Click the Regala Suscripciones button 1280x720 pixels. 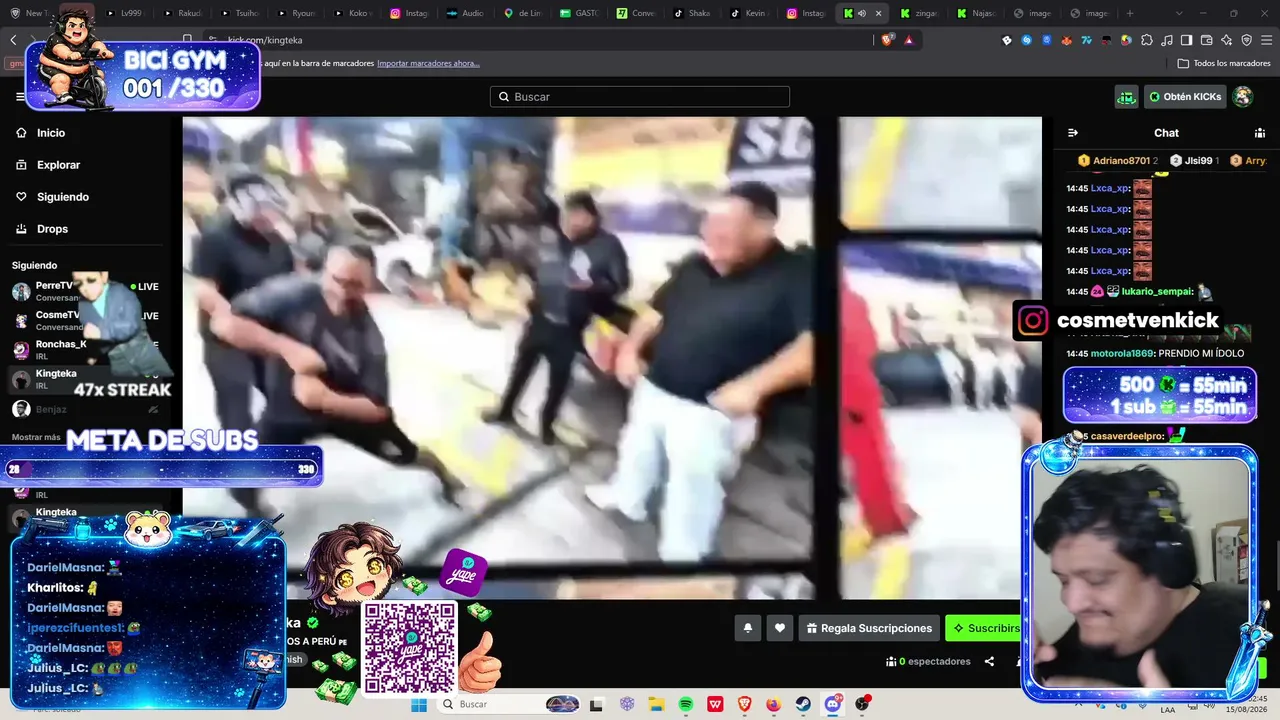[x=868, y=628]
